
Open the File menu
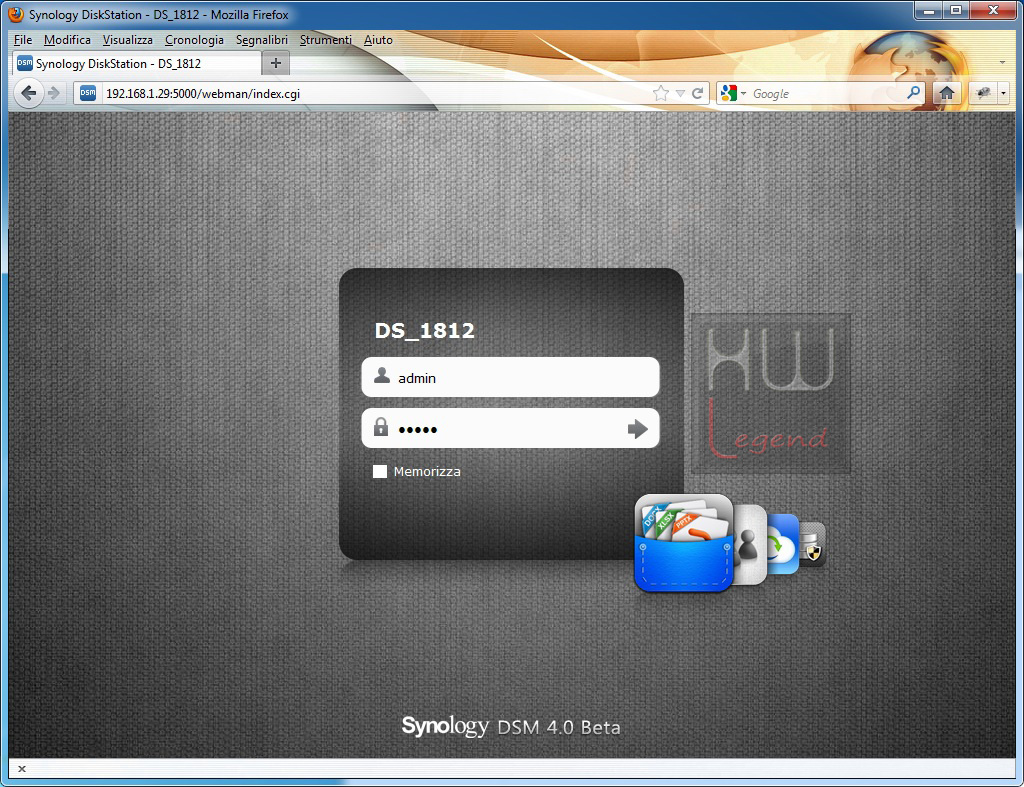coord(23,40)
